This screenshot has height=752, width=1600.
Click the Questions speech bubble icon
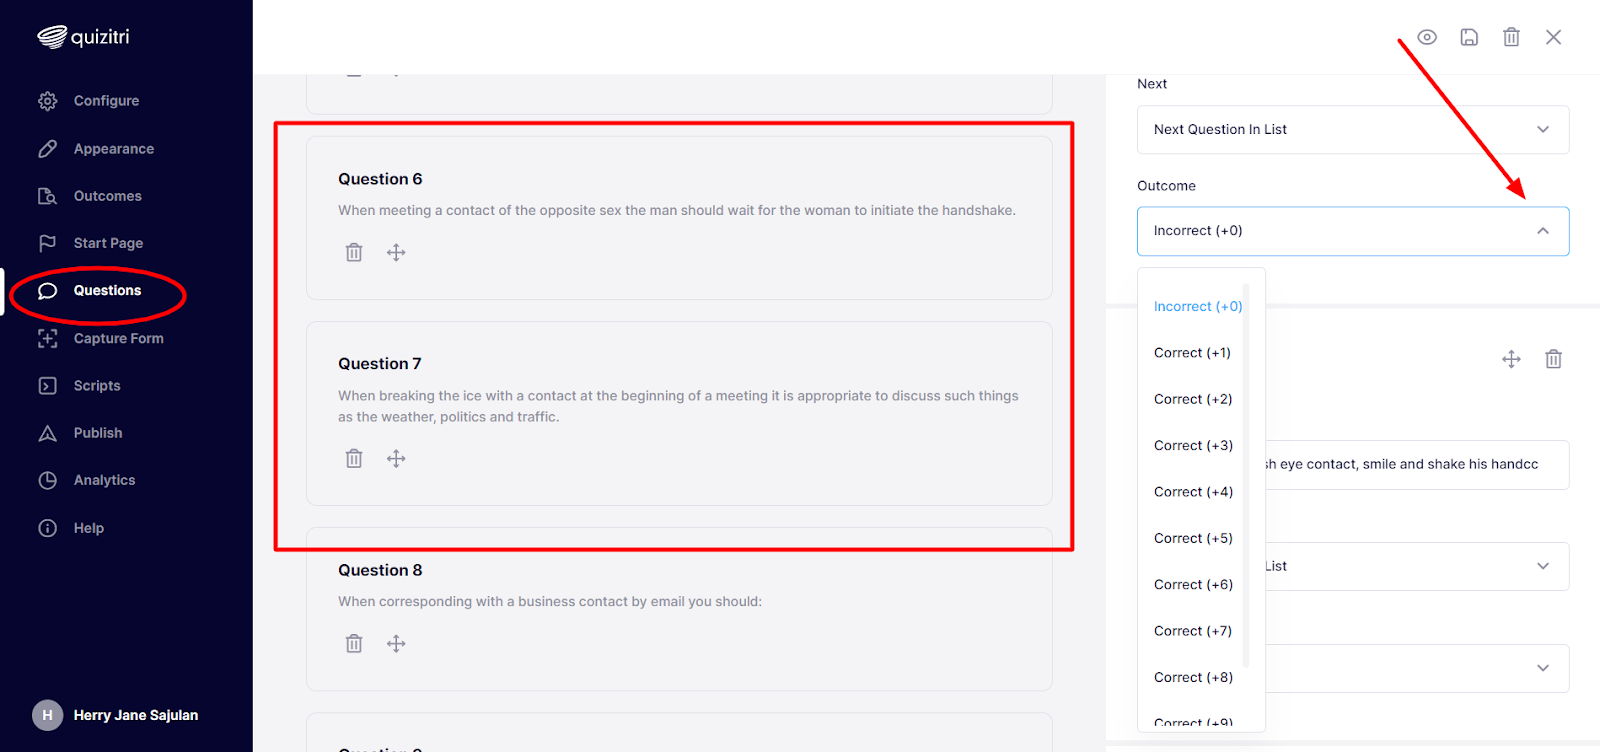pyautogui.click(x=47, y=291)
